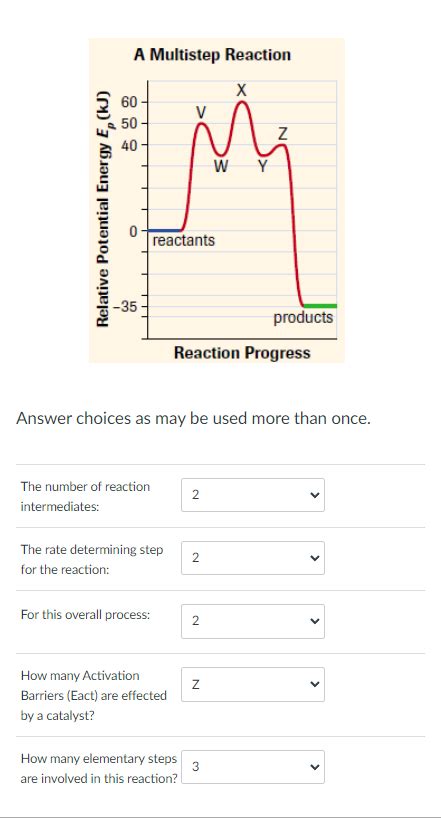Click the 'A Multistep Reaction' chart title
Viewport: 441px width, 820px height.
pyautogui.click(x=212, y=54)
